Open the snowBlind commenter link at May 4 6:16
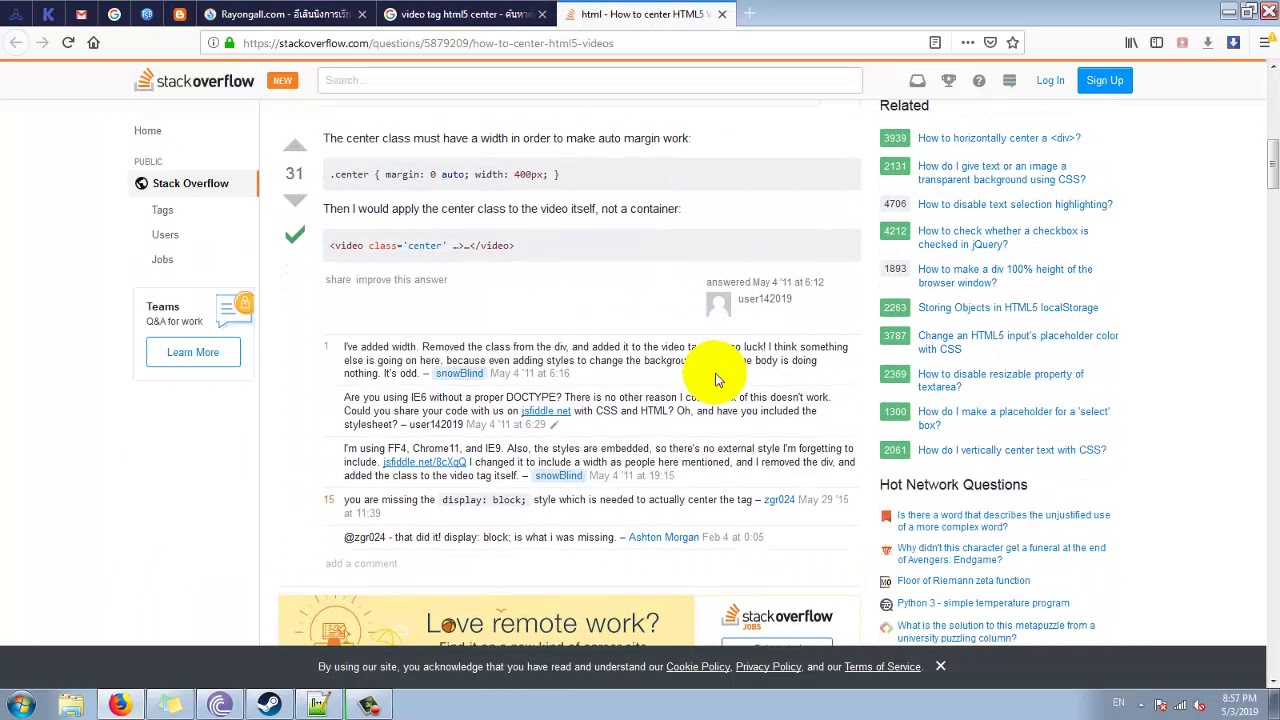1280x720 pixels. (459, 374)
